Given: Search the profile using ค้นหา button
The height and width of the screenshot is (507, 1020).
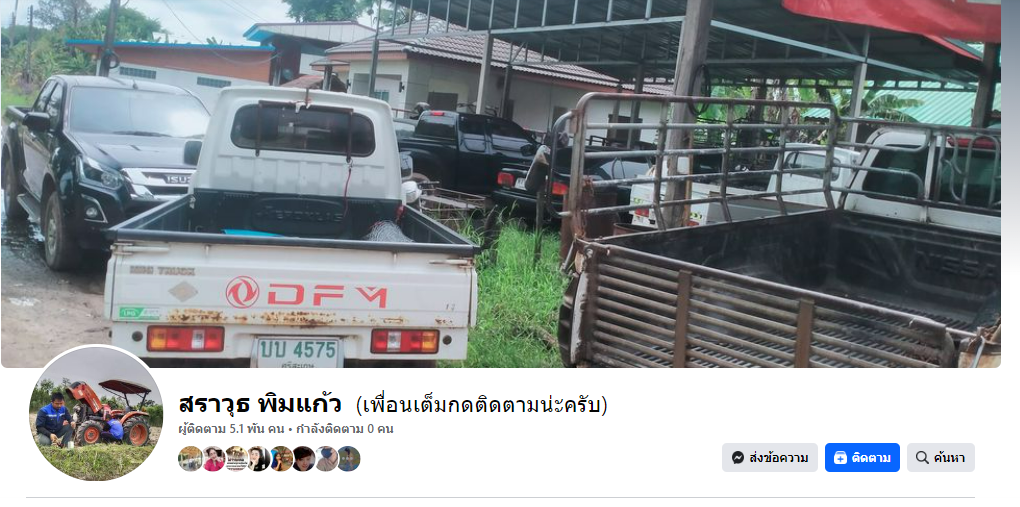Looking at the screenshot, I should [941, 458].
